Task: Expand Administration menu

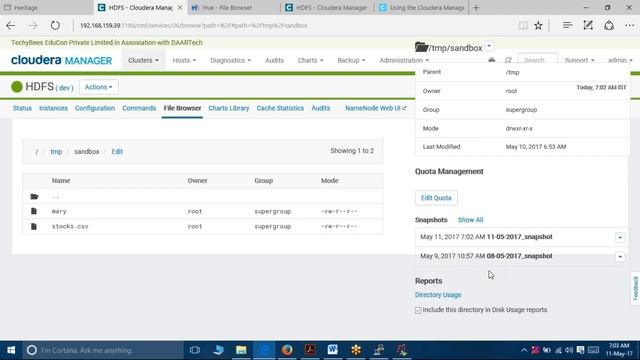Action: tap(404, 60)
